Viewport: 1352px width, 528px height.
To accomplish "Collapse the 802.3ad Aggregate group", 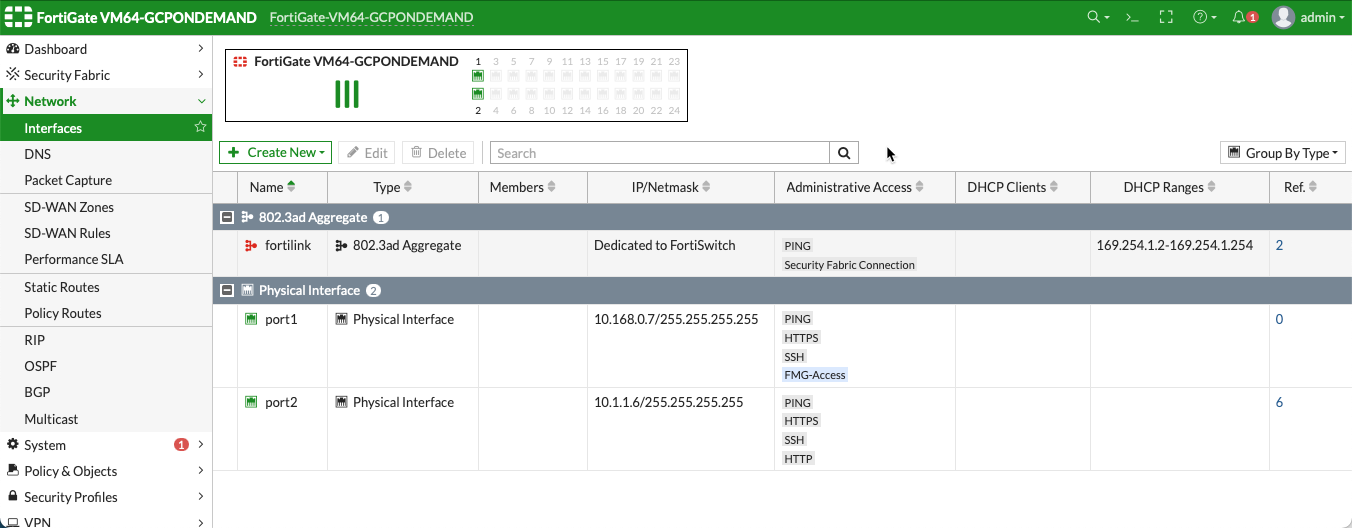I will click(x=227, y=217).
